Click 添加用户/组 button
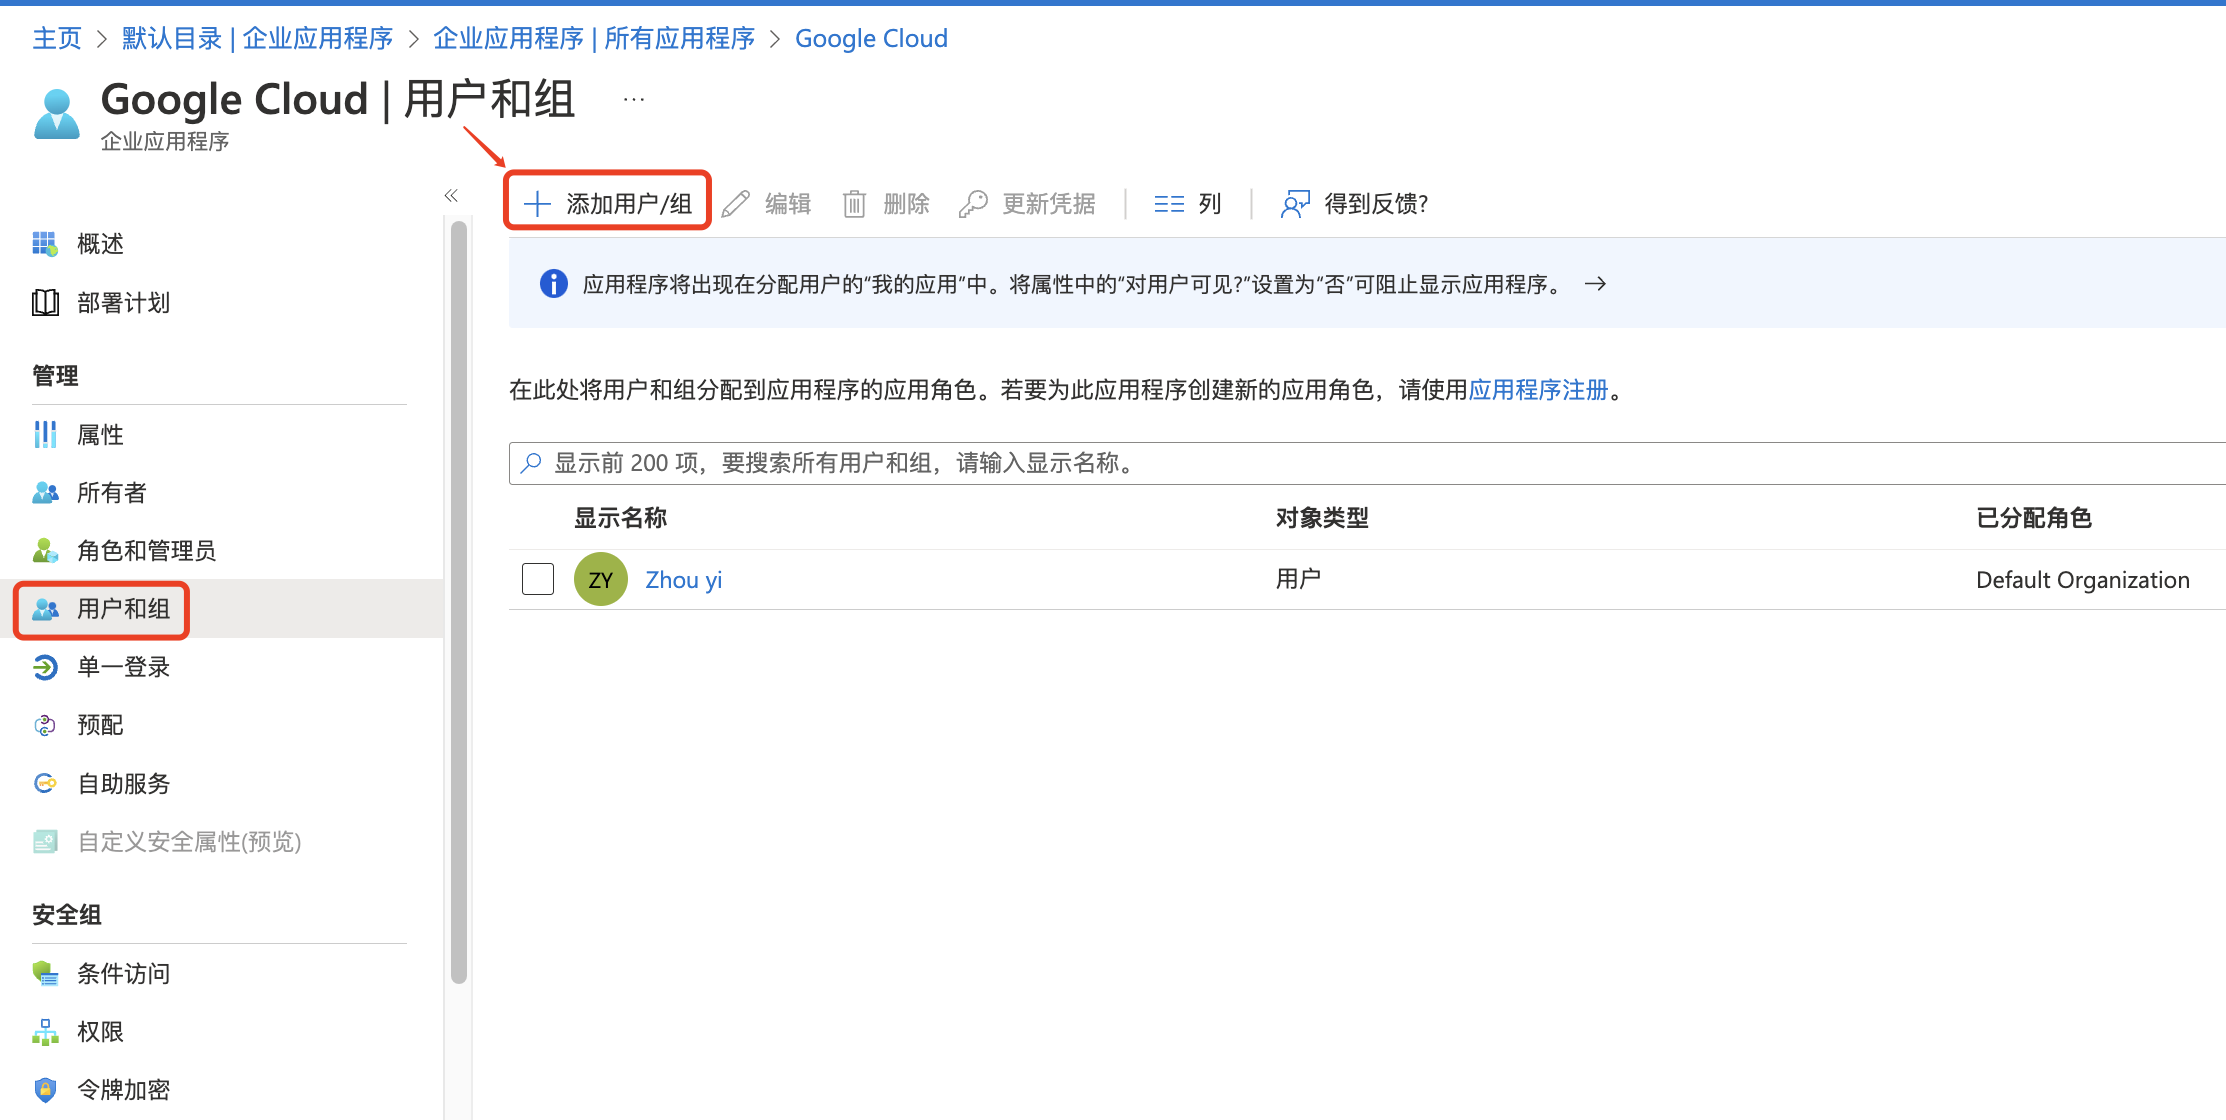This screenshot has height=1120, width=2226. [608, 204]
